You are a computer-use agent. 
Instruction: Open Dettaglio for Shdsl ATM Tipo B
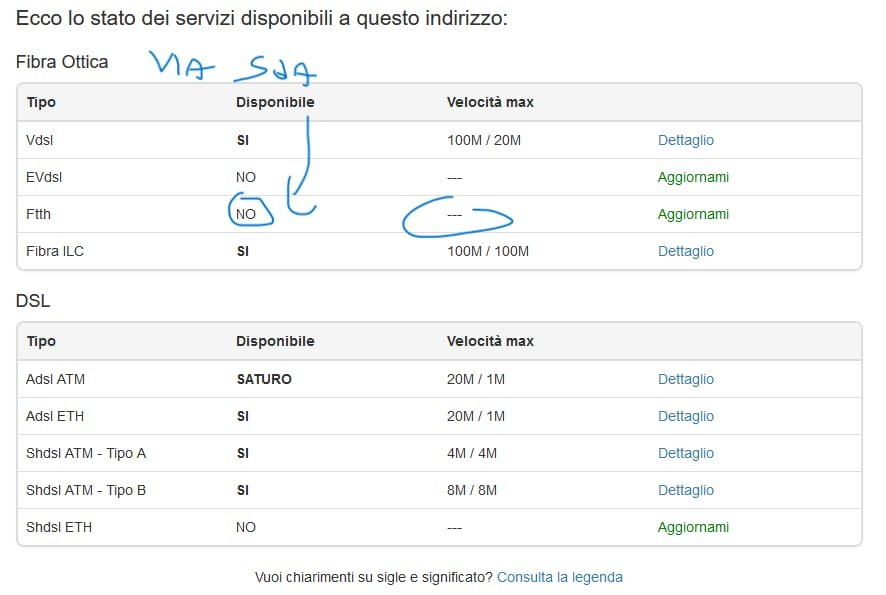pyautogui.click(x=685, y=490)
